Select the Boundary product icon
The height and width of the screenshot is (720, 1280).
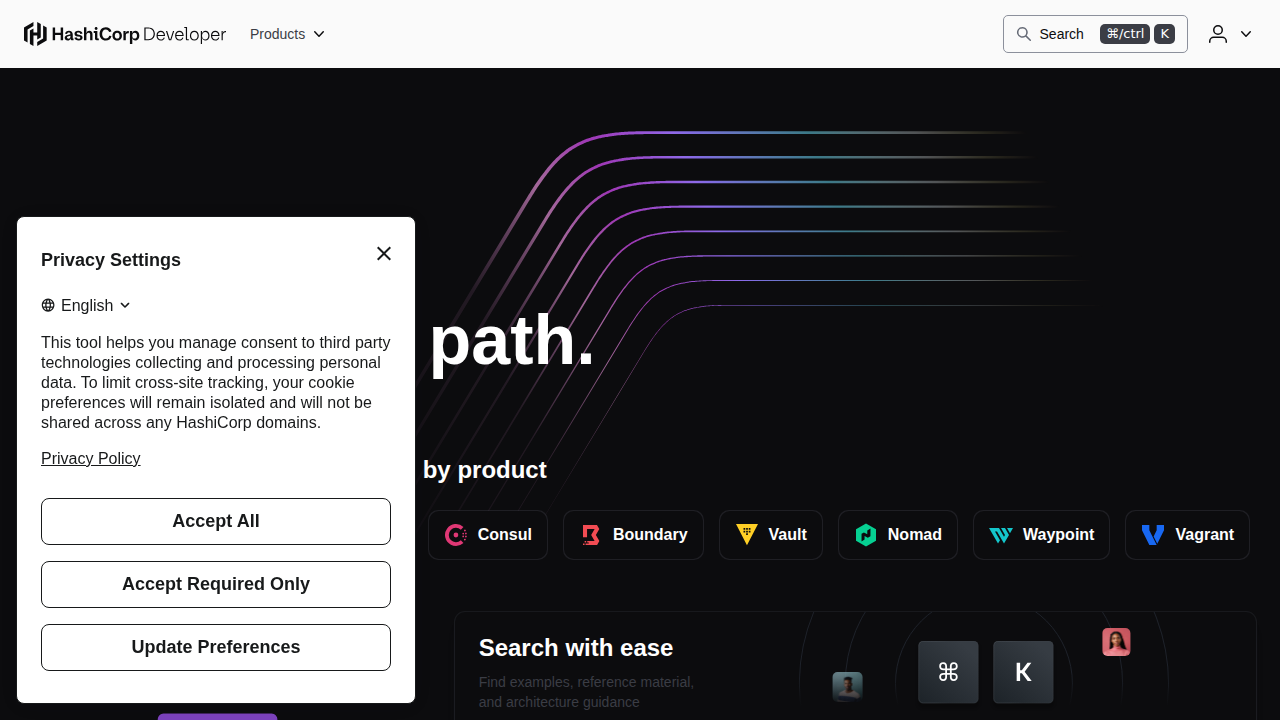pos(590,534)
